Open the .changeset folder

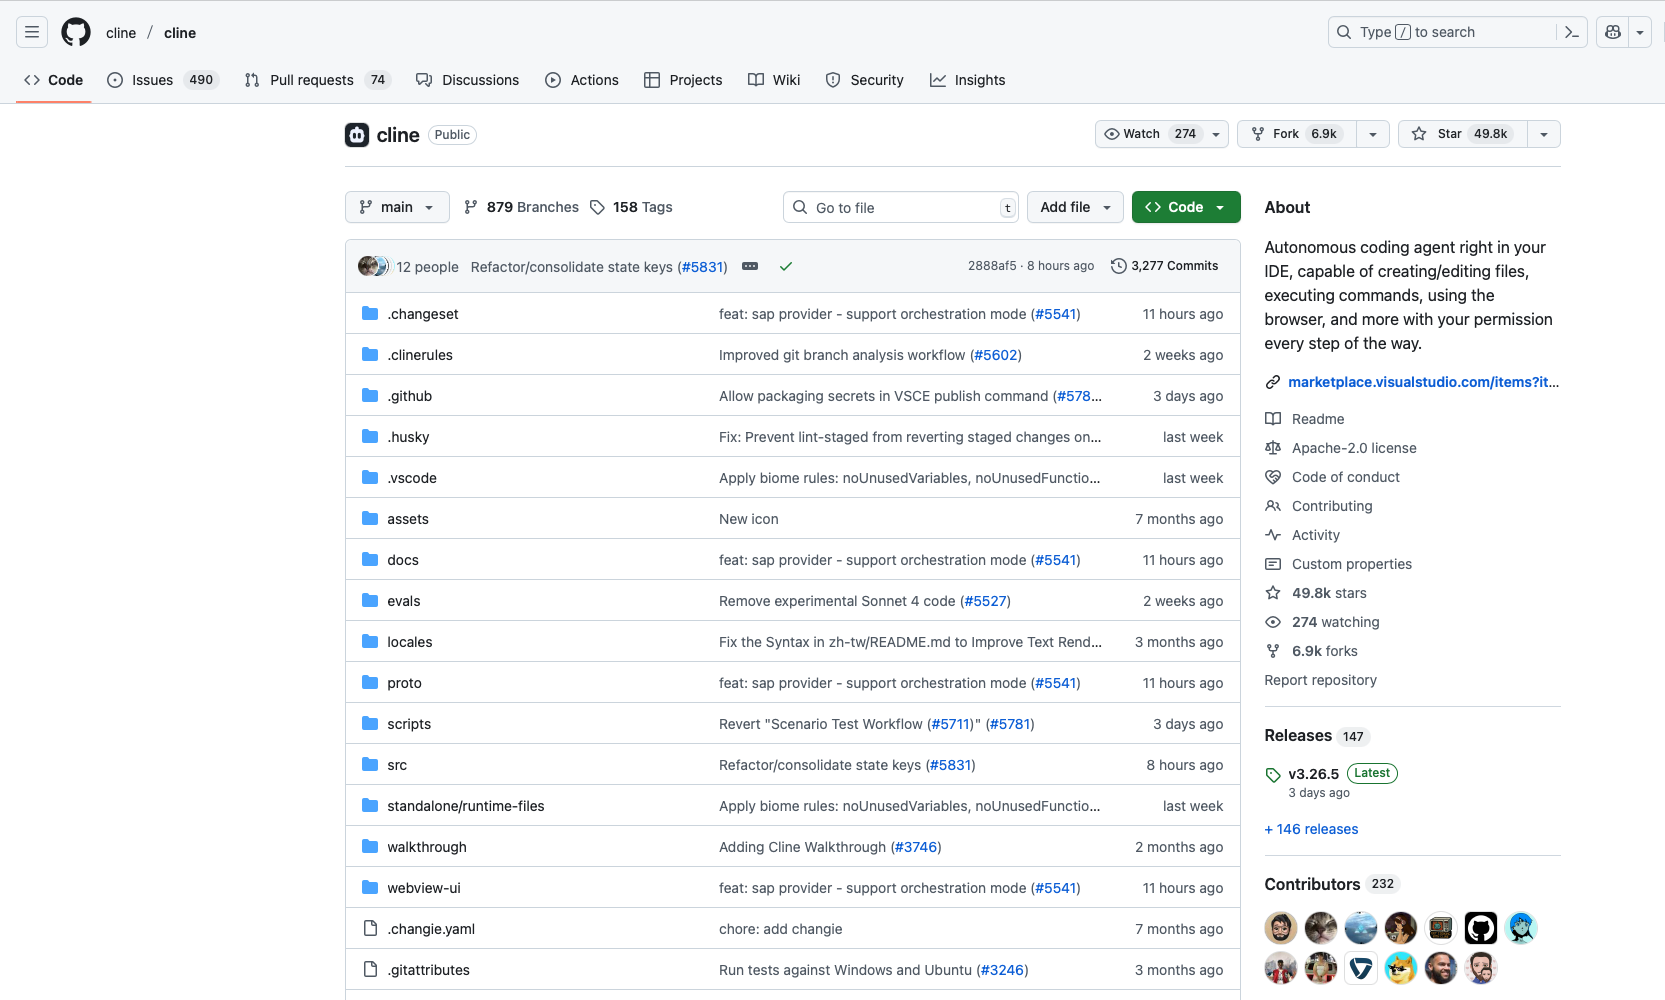click(x=423, y=314)
